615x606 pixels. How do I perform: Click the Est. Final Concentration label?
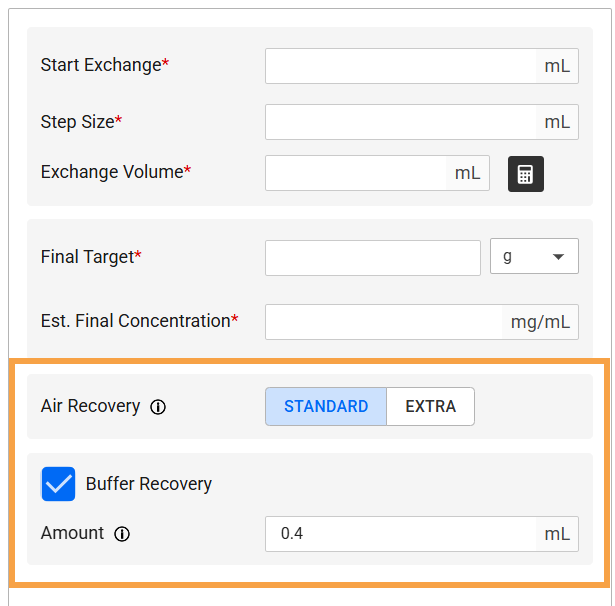(x=135, y=321)
